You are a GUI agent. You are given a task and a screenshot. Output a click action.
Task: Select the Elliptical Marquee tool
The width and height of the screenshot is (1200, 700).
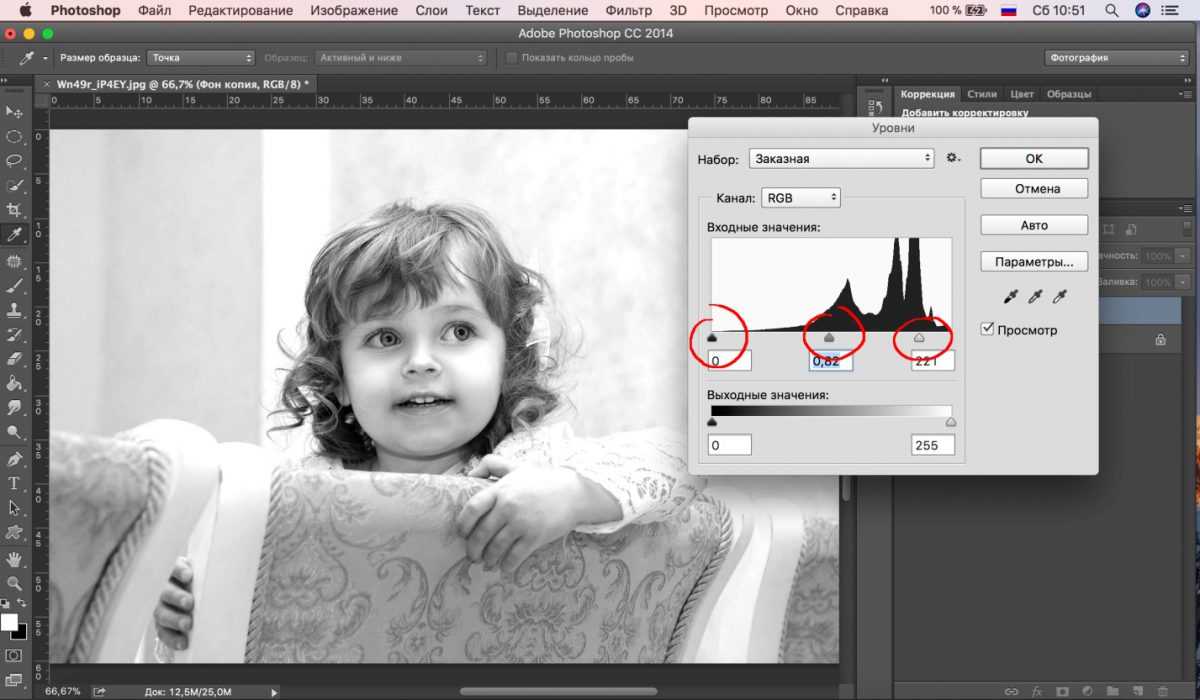[14, 136]
